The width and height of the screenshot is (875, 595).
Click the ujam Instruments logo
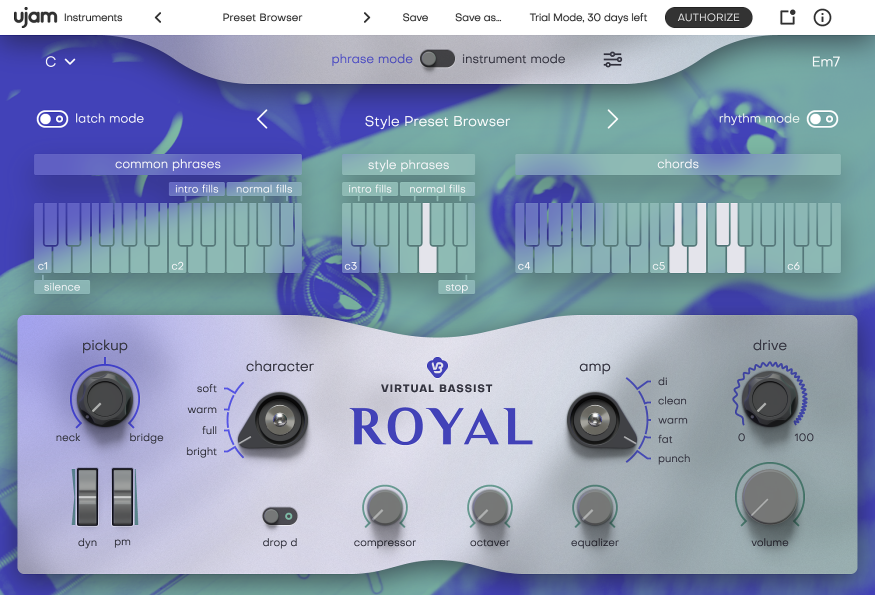tap(68, 17)
